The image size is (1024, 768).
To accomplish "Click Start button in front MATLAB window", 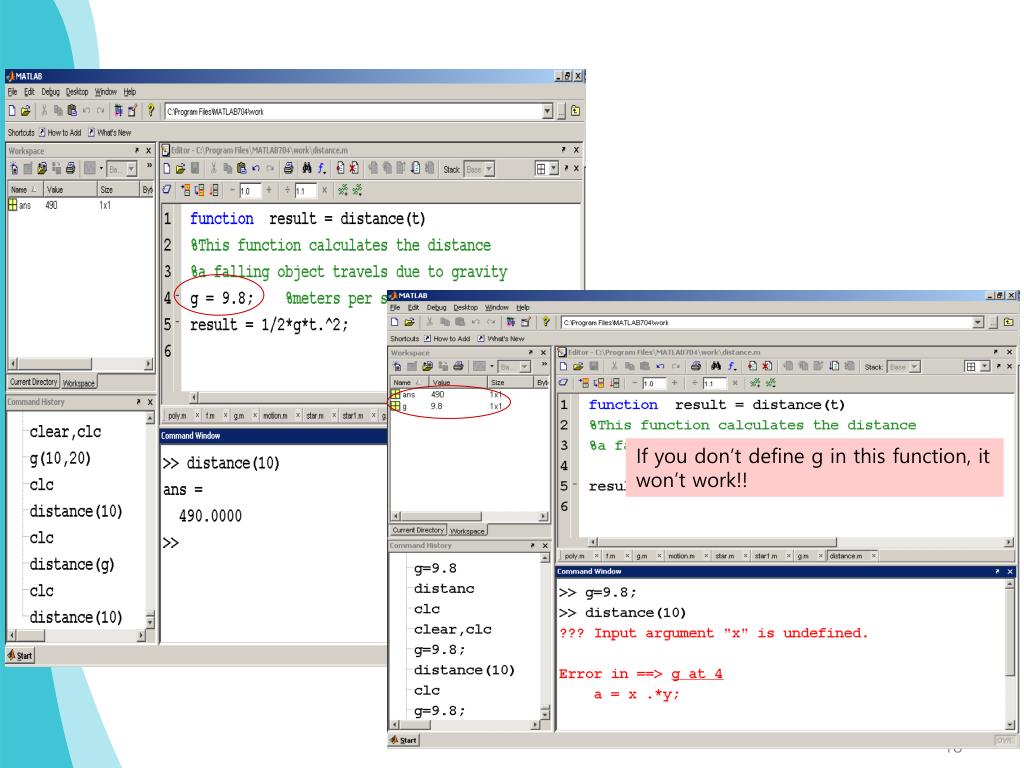I will (x=404, y=740).
